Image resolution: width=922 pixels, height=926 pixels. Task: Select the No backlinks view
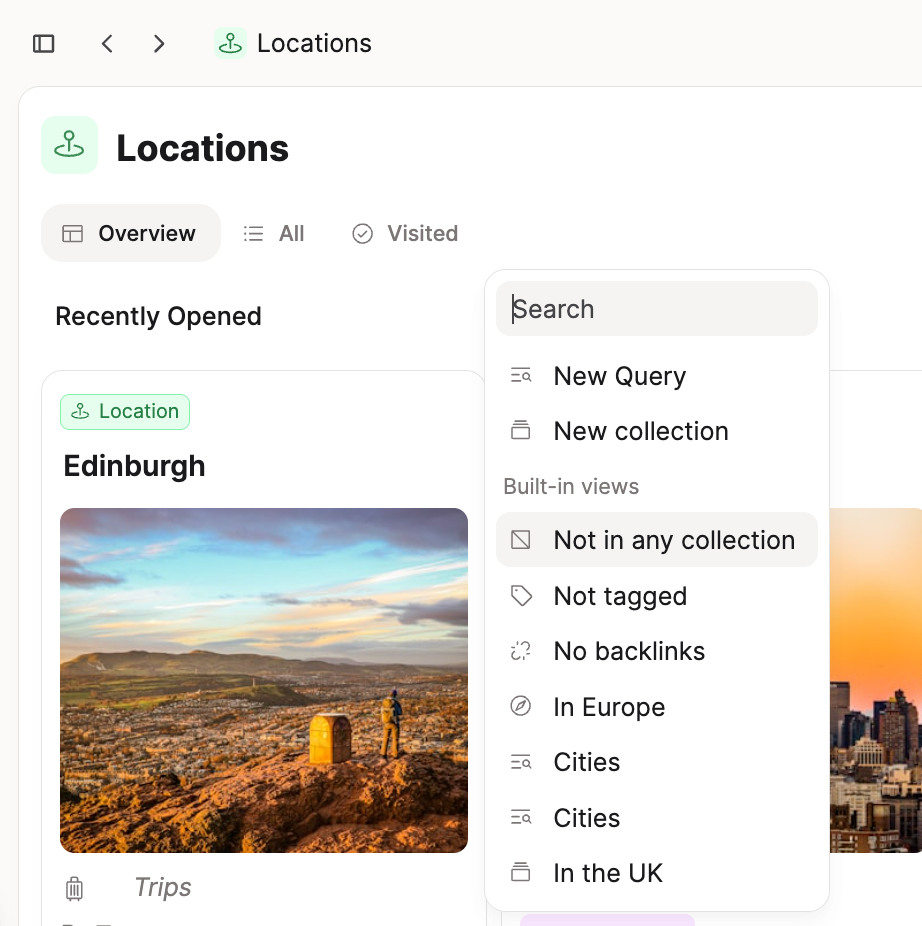(657, 651)
